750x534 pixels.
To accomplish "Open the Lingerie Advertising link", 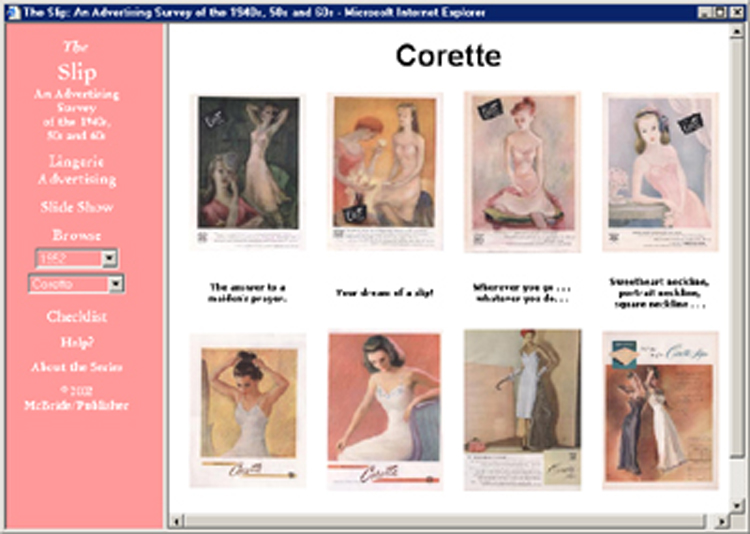I will tap(77, 170).
